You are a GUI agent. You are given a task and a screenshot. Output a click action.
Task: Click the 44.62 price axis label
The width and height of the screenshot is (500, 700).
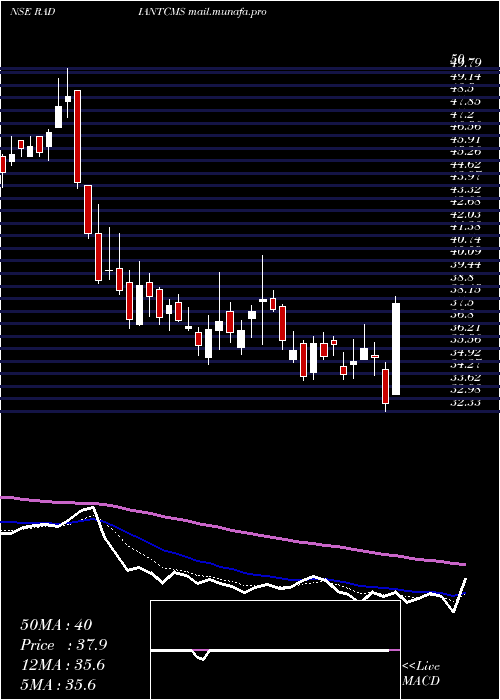click(465, 164)
